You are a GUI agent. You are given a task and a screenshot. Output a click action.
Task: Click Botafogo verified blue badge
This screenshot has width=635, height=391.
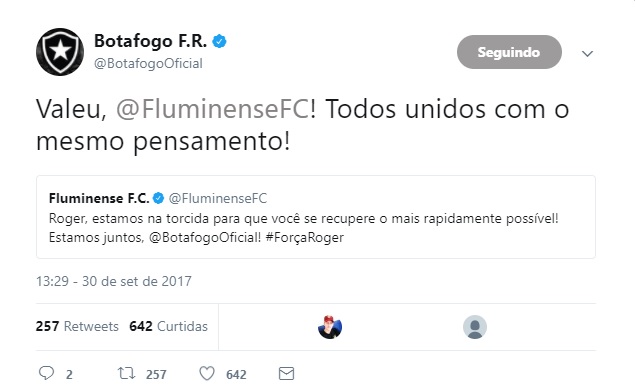[x=219, y=41]
